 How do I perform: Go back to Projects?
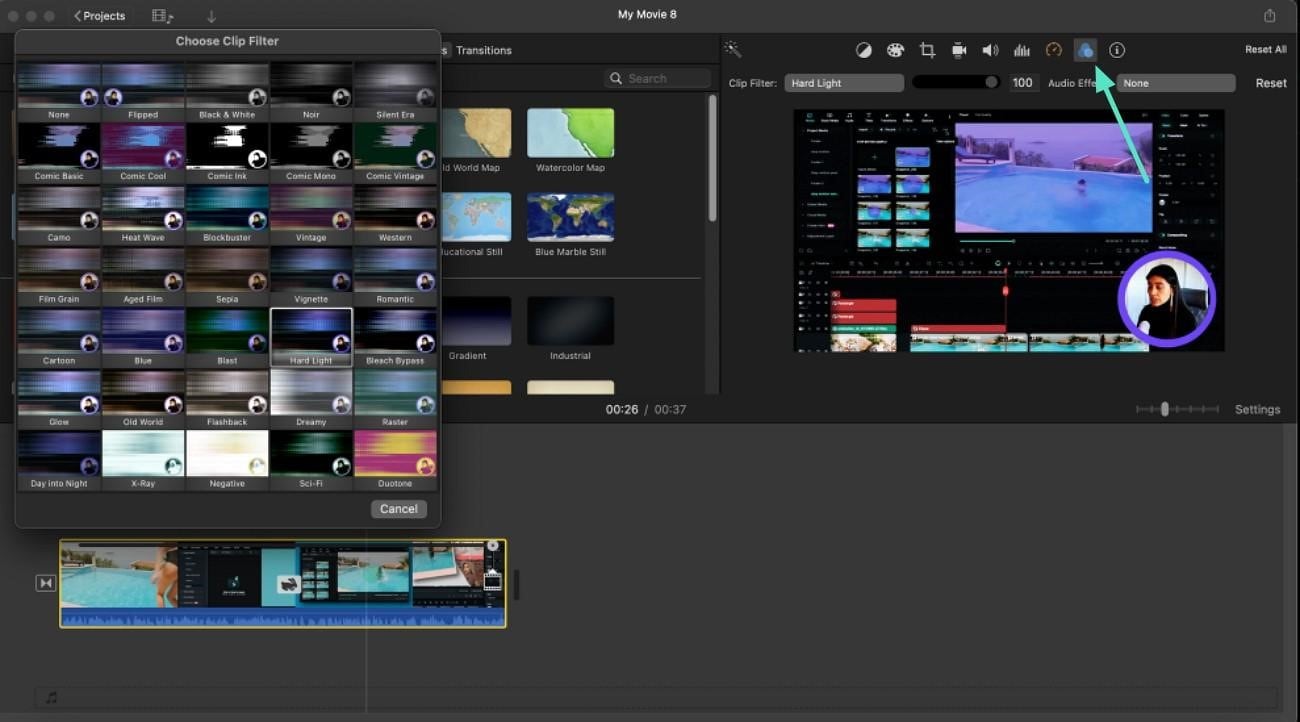[100, 16]
